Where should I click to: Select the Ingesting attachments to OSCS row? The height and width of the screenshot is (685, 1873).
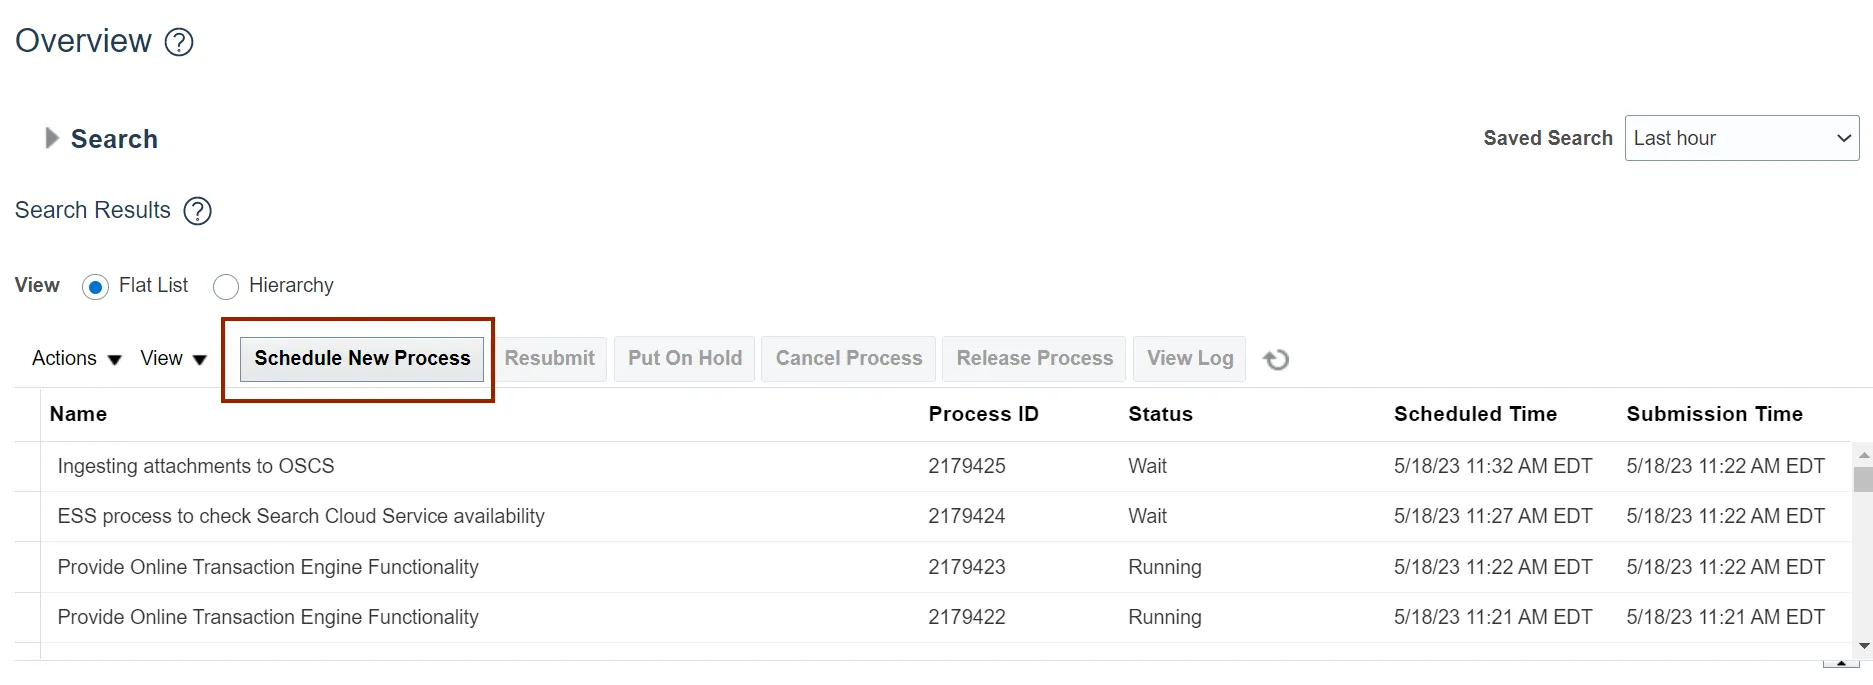196,466
